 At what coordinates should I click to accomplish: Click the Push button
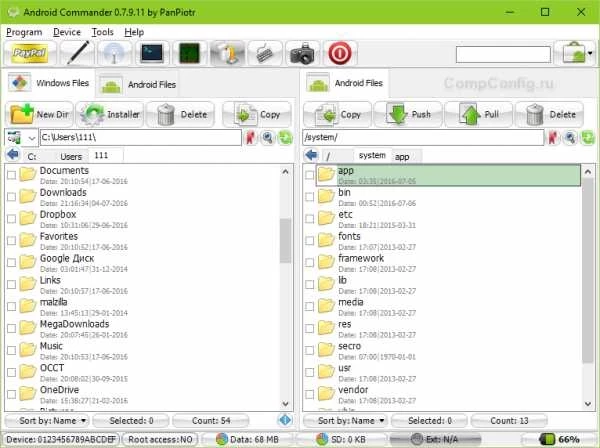[x=409, y=114]
